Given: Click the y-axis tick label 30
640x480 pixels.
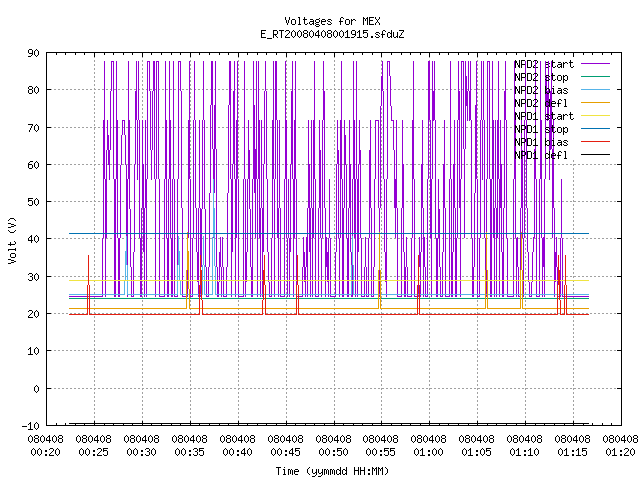Looking at the screenshot, I should tap(33, 277).
